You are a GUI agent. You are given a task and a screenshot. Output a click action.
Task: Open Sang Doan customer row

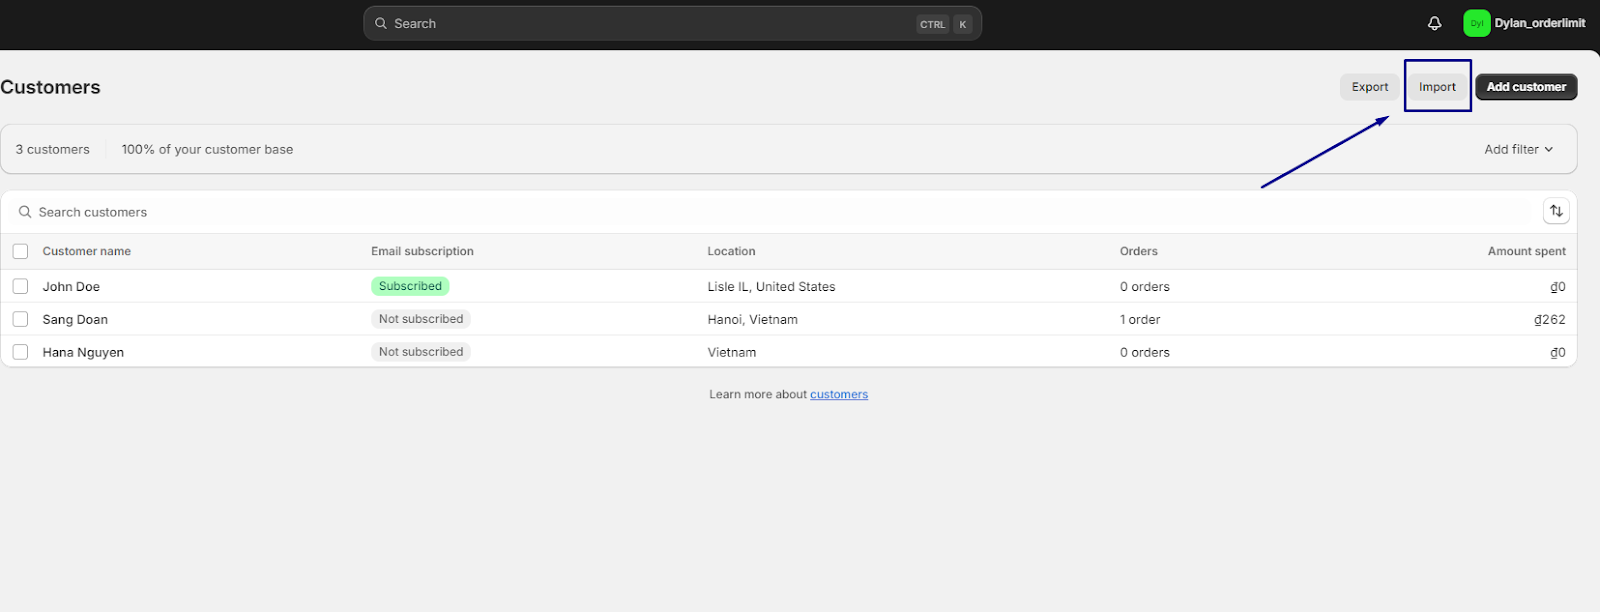(789, 319)
